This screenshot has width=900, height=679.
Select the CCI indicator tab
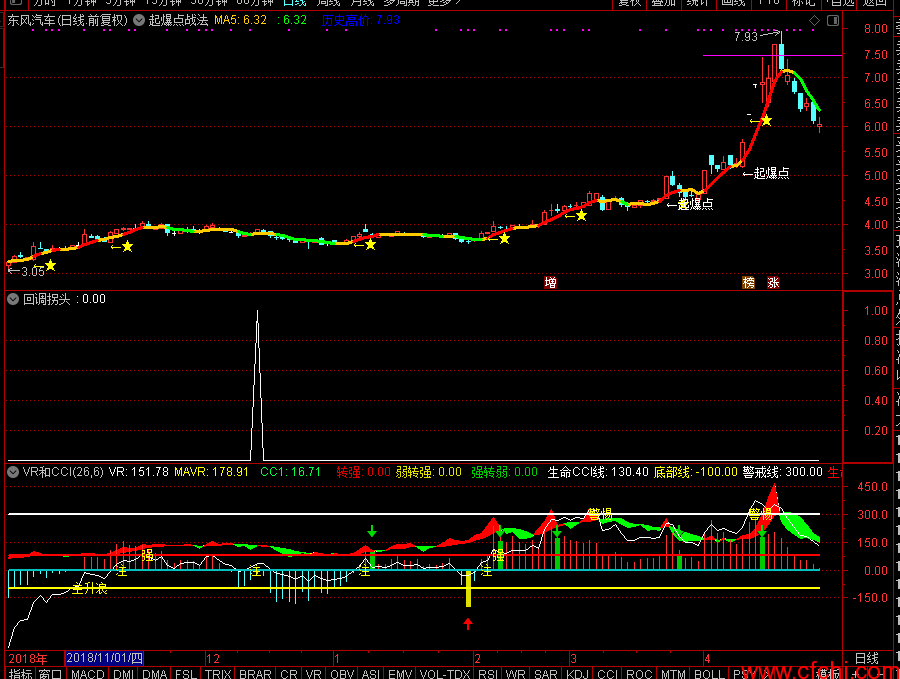(x=607, y=673)
